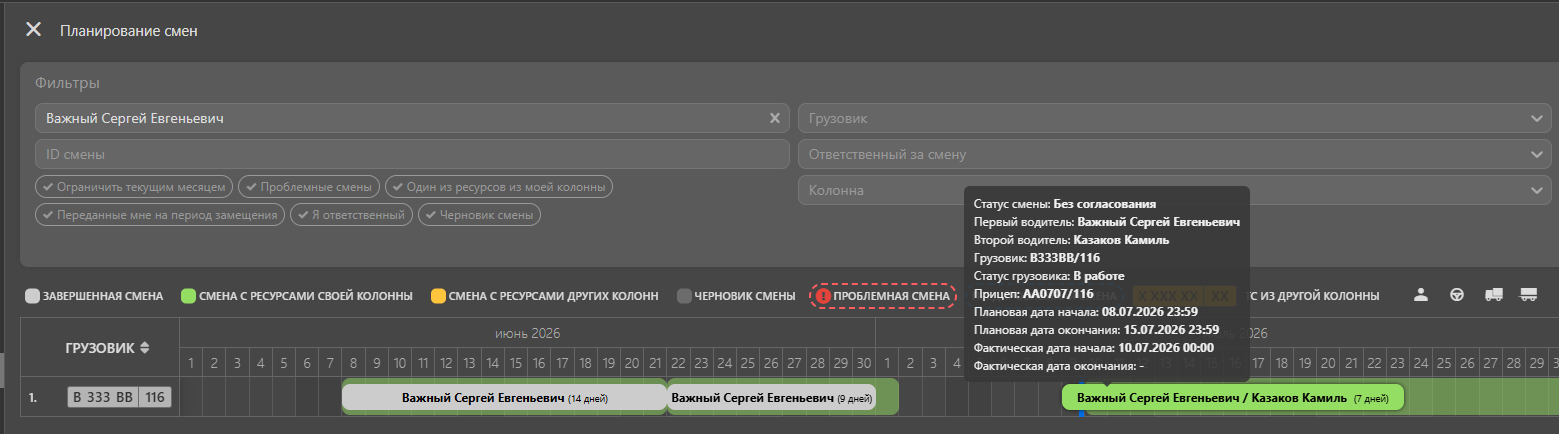This screenshot has width=1559, height=434.
Task: Toggle the Ограничить текущим месяцем chip
Action: click(135, 187)
